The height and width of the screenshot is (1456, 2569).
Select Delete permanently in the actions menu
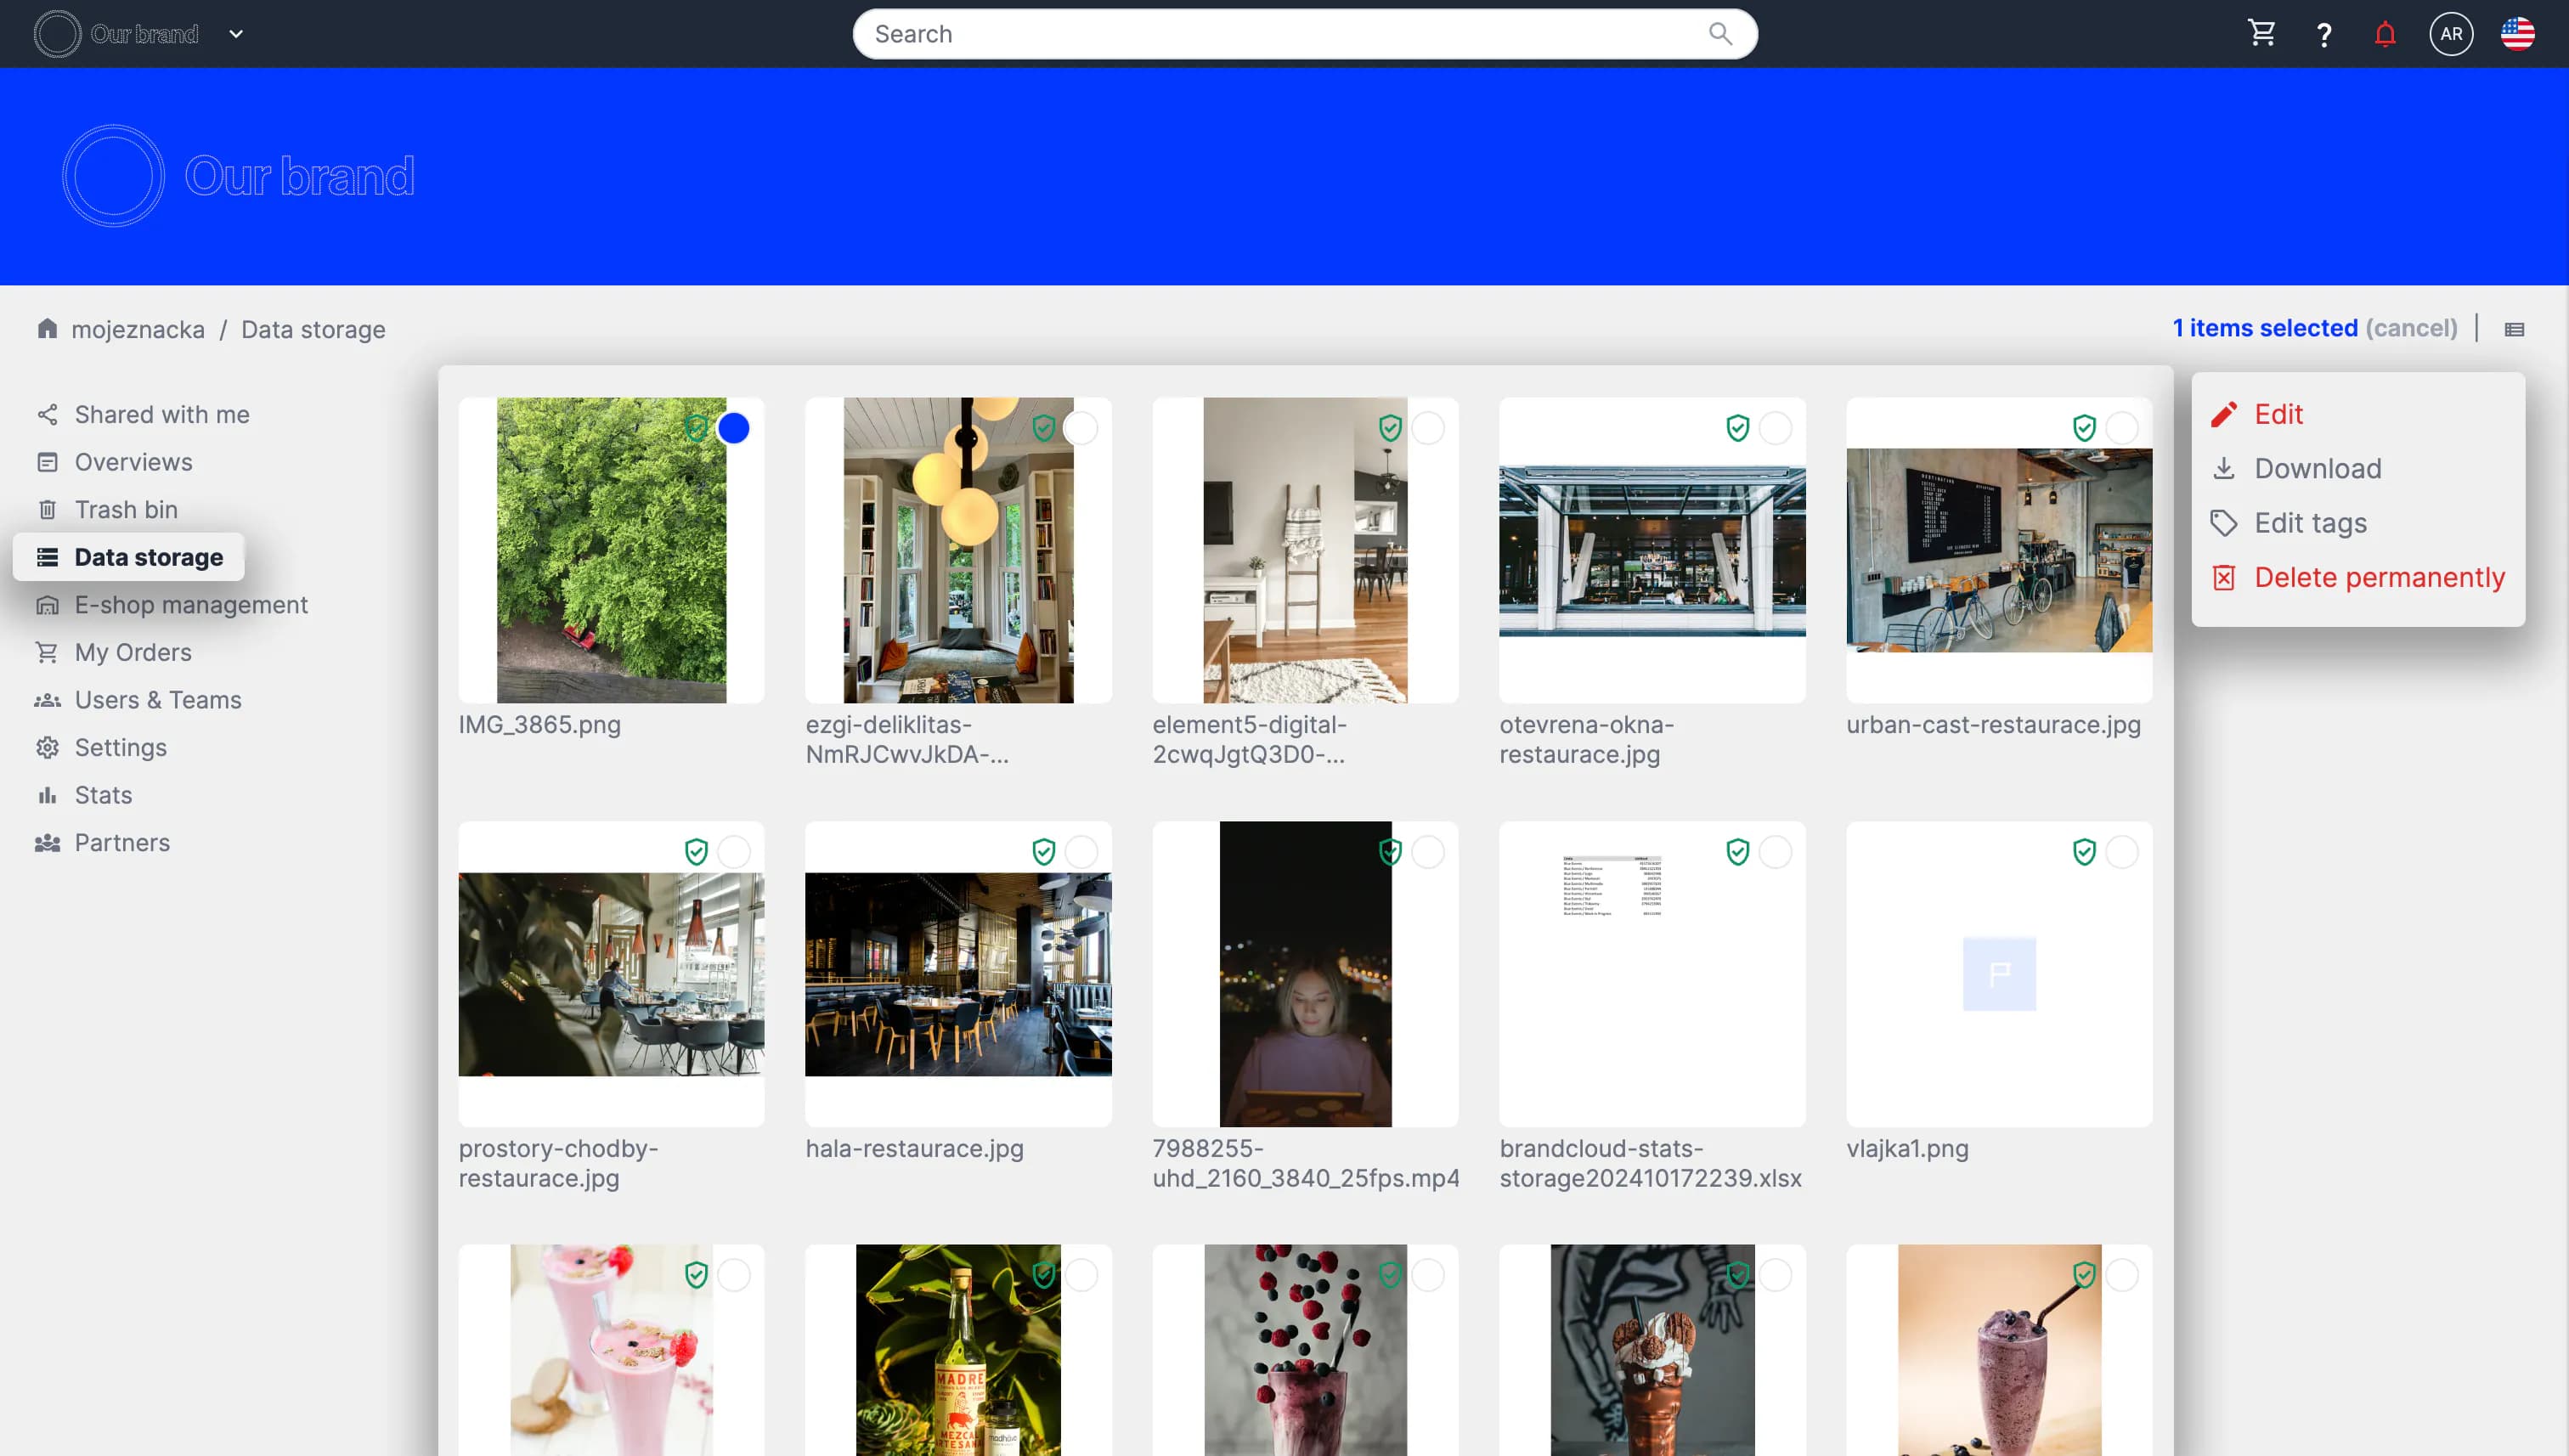[x=2379, y=577]
